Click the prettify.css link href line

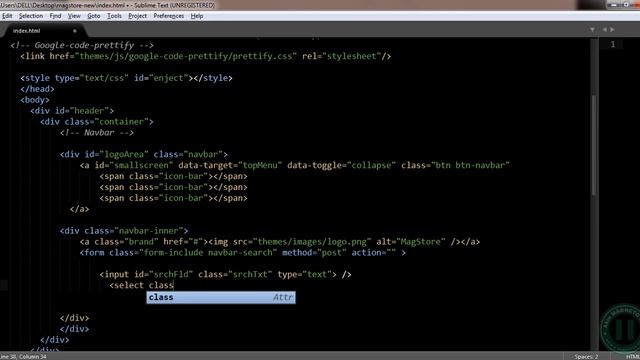click(x=206, y=56)
